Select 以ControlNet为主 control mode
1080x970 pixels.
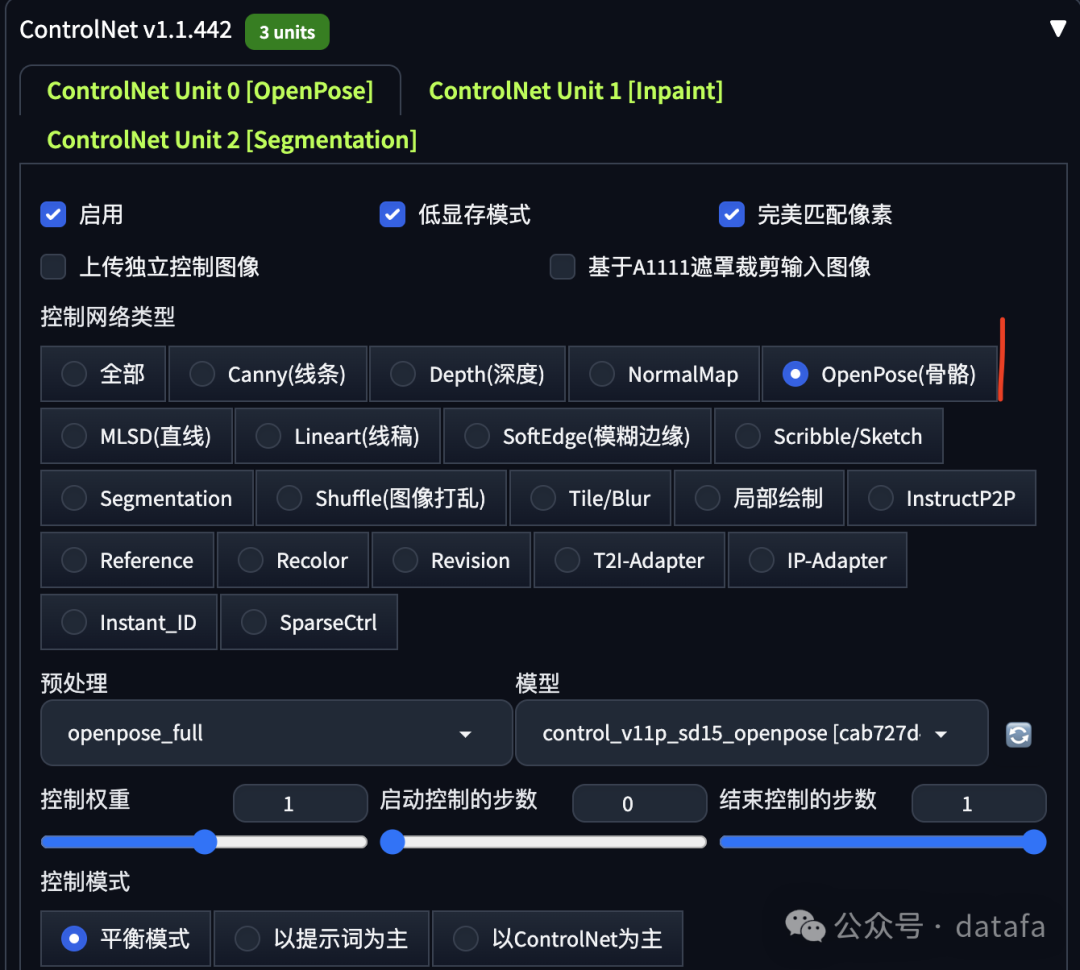(557, 938)
